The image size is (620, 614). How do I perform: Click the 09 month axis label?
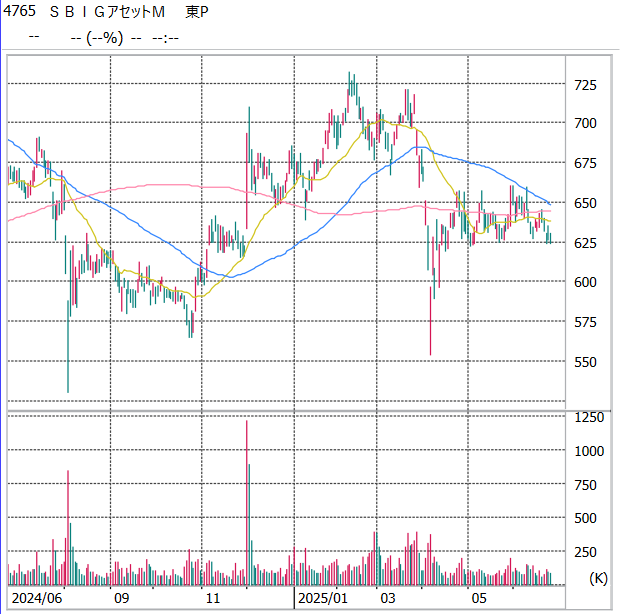coord(121,598)
